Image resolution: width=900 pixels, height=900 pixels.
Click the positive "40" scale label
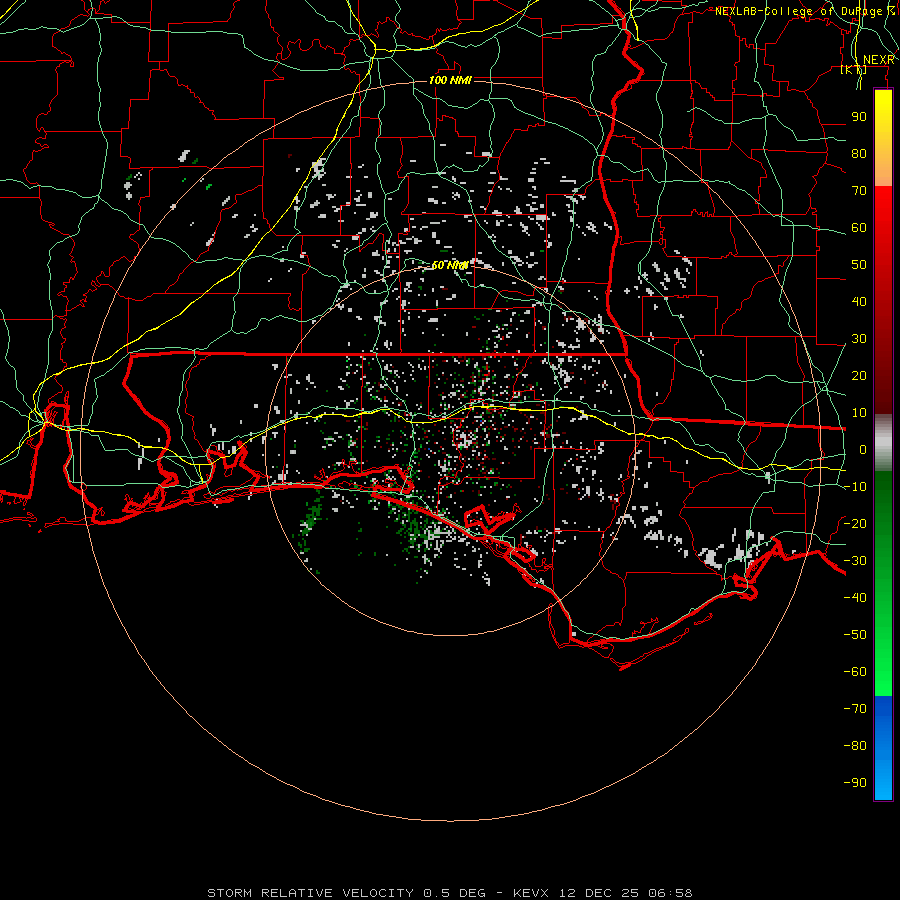(859, 302)
